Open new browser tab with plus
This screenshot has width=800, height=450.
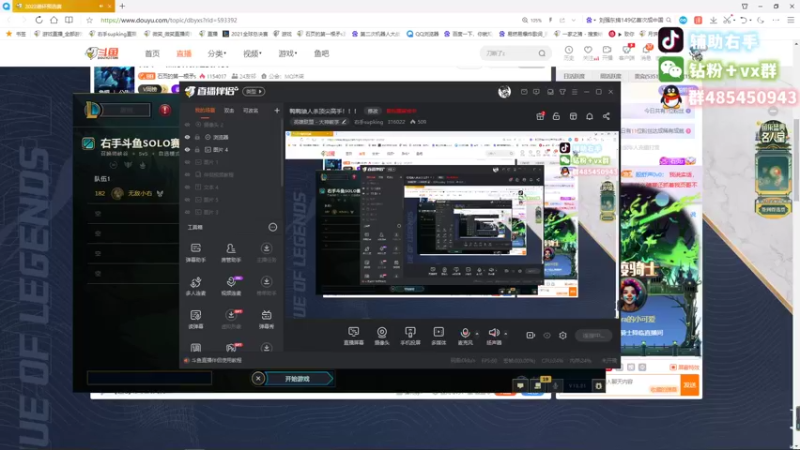click(122, 6)
